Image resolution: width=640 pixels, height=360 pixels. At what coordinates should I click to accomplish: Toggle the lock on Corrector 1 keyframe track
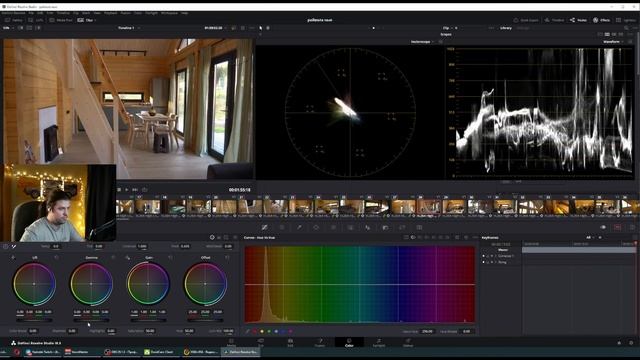[x=488, y=256]
